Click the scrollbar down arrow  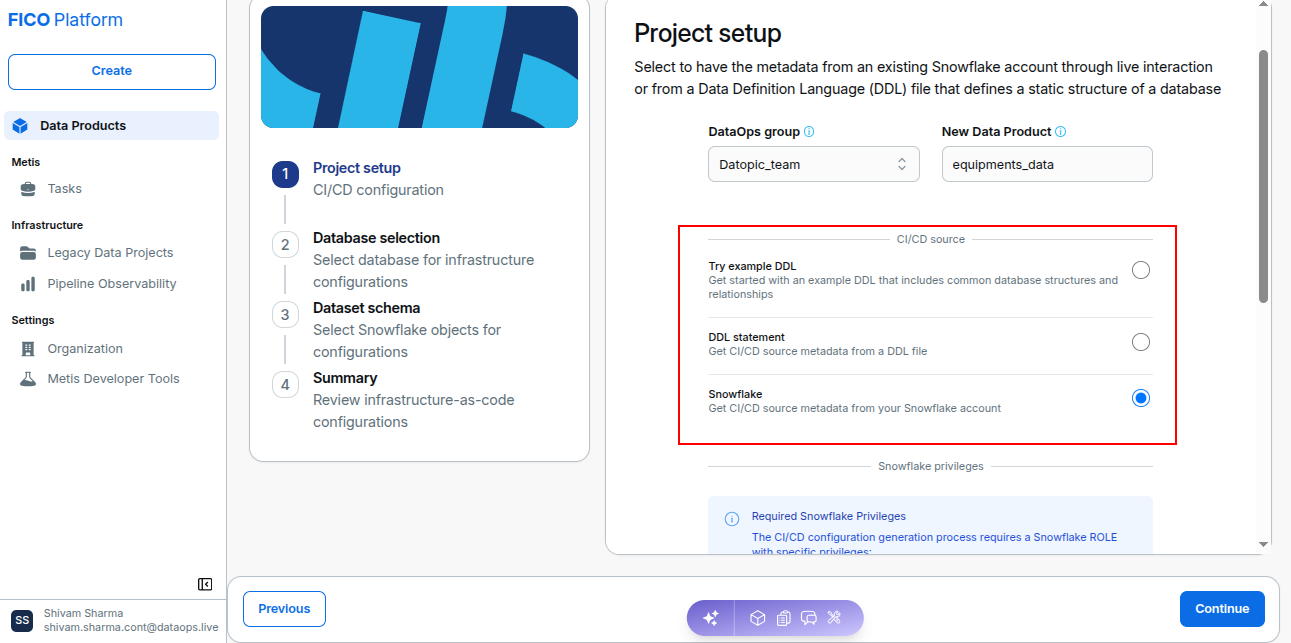coord(1263,544)
